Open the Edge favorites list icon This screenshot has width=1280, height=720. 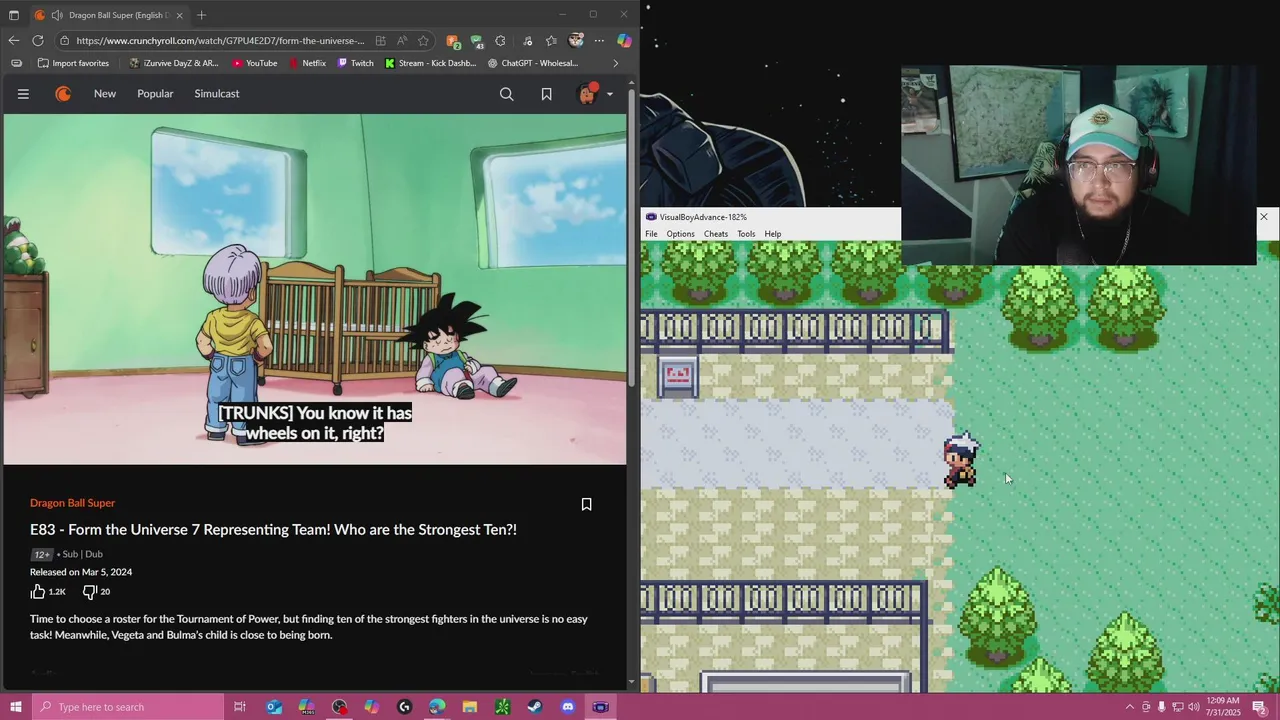(x=551, y=41)
